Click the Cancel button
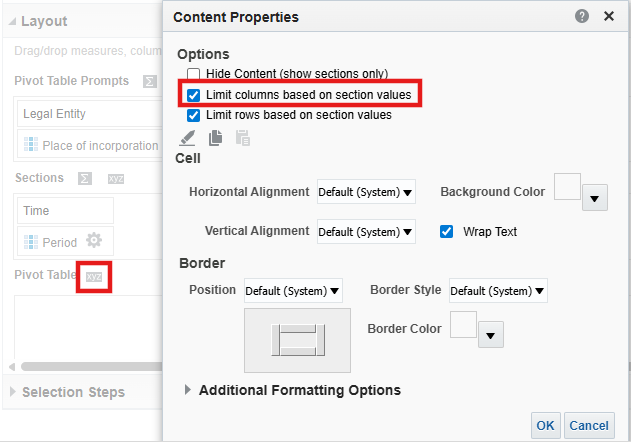 pos(588,425)
